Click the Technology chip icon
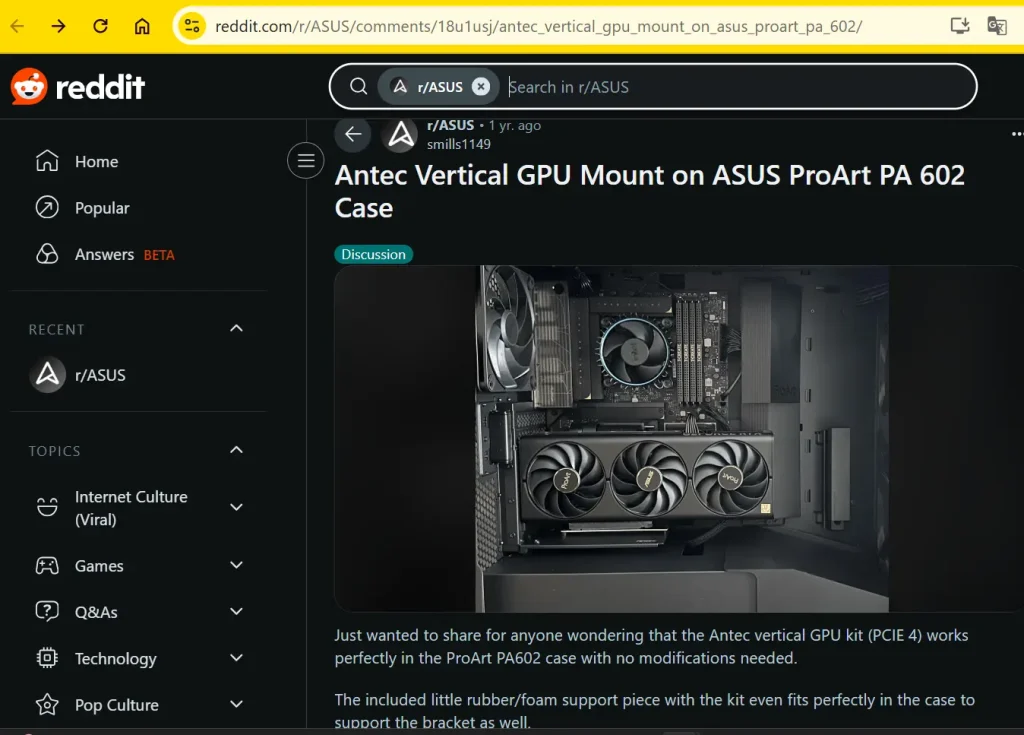 pos(47,658)
